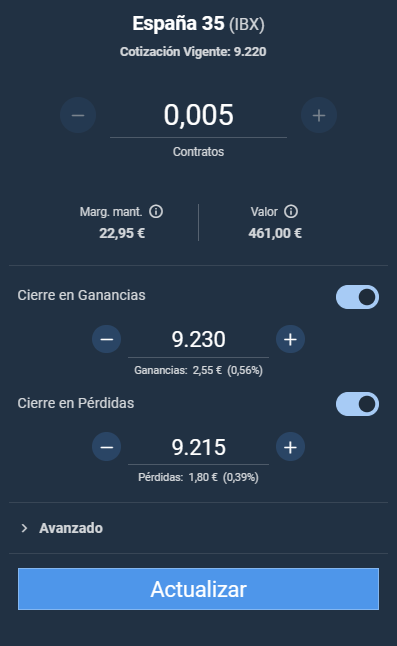Edit the 9.215 stop-loss price field
Image resolution: width=397 pixels, height=646 pixels.
tap(198, 447)
